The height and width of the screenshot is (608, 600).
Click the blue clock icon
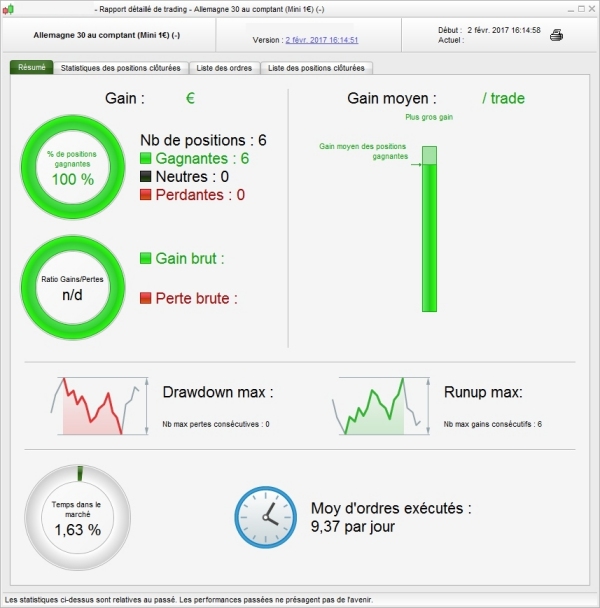pos(266,517)
